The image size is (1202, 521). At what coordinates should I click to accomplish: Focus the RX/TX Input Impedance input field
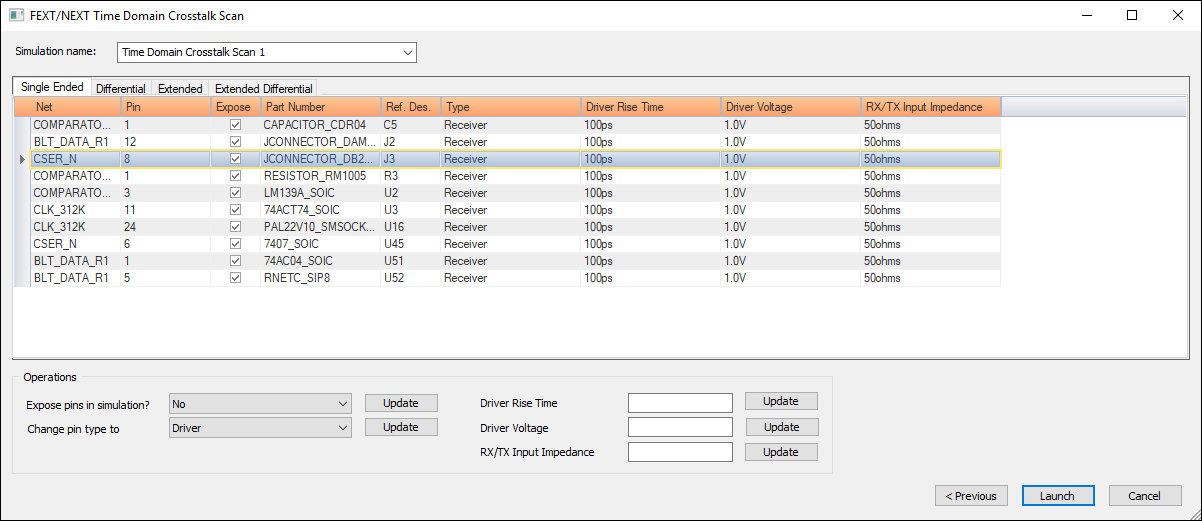[681, 453]
